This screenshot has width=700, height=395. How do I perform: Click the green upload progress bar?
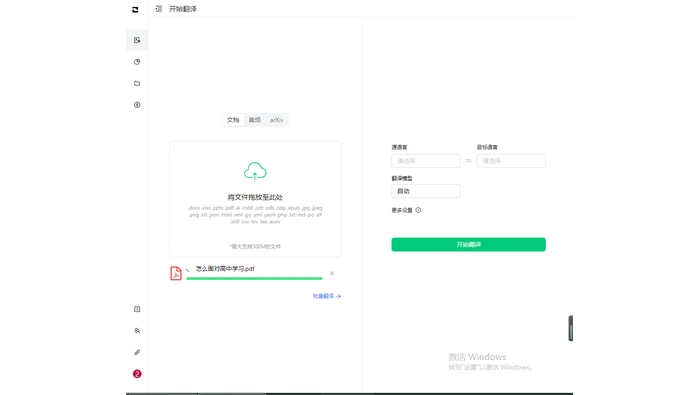pyautogui.click(x=254, y=279)
